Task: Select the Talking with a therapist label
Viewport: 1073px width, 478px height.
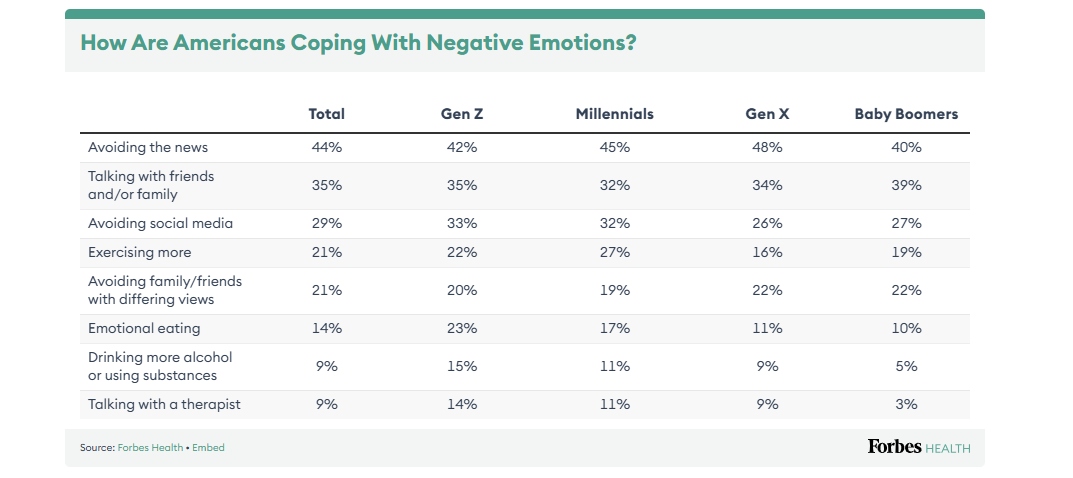Action: (164, 404)
